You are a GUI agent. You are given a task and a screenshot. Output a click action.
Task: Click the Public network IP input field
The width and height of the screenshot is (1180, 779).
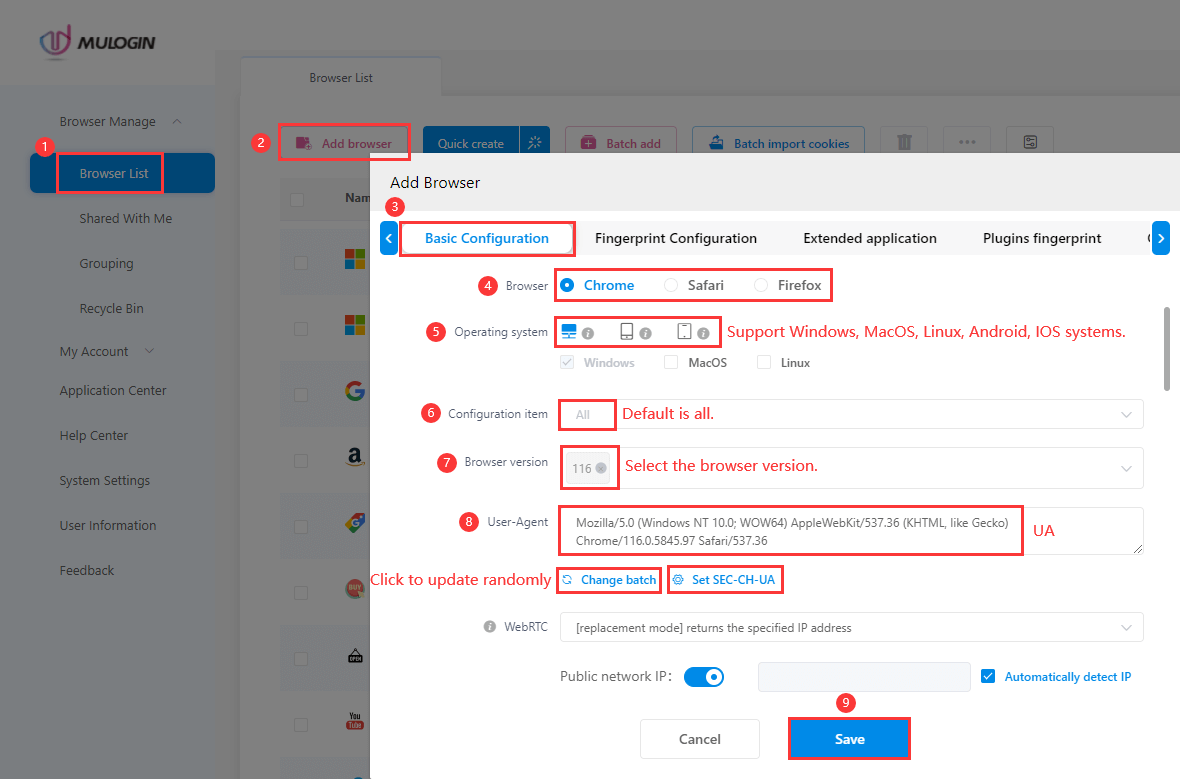[x=863, y=677]
